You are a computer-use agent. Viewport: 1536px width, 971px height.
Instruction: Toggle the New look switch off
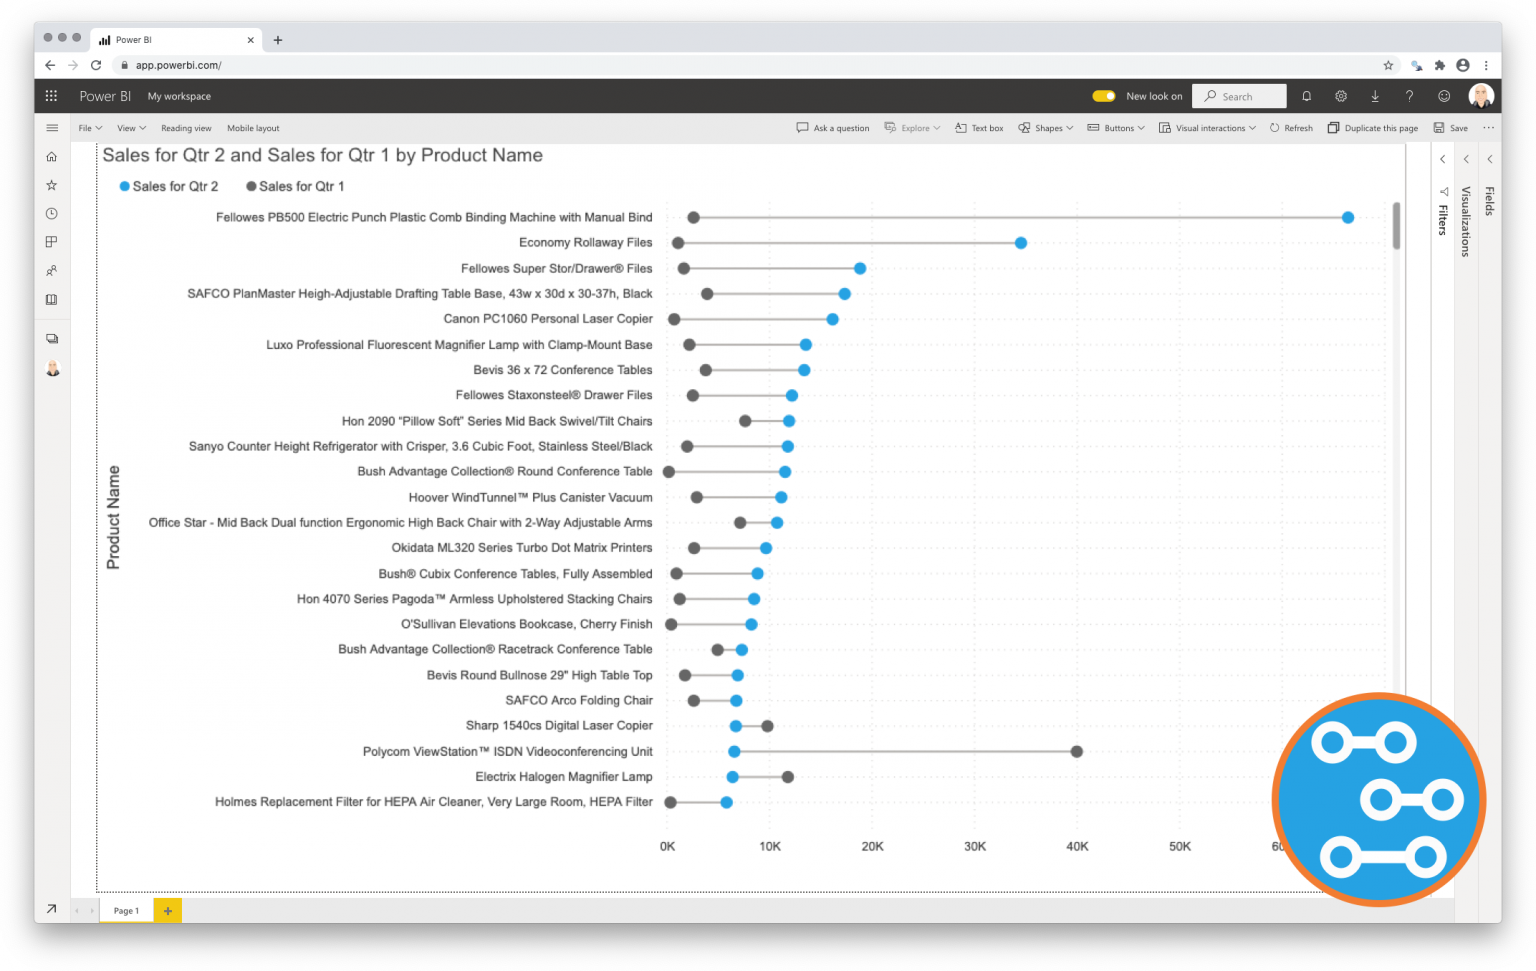[1103, 95]
